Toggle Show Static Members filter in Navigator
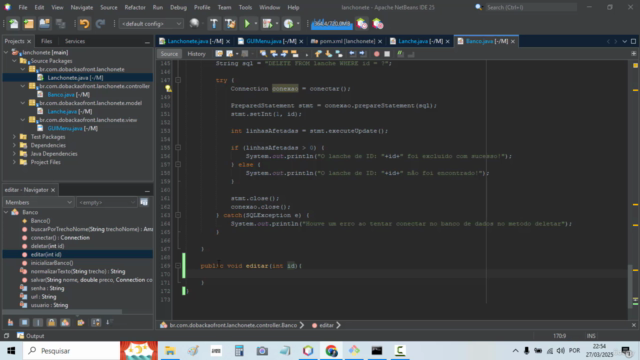 (38, 322)
